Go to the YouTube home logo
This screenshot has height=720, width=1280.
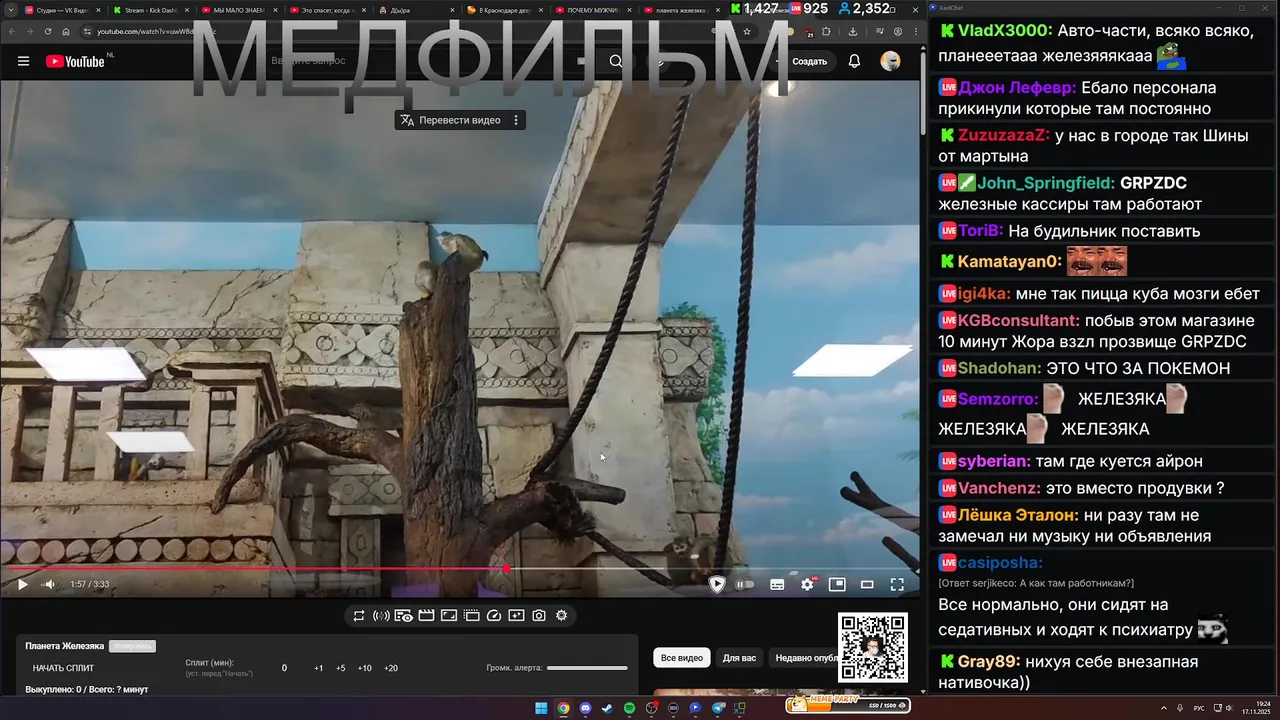75,61
